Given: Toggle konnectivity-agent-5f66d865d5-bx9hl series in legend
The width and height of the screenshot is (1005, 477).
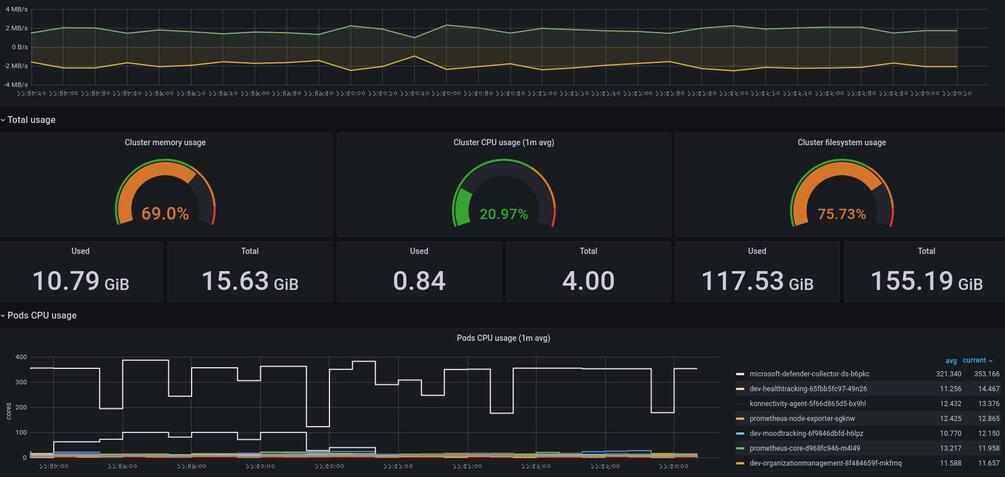Looking at the screenshot, I should pyautogui.click(x=808, y=403).
